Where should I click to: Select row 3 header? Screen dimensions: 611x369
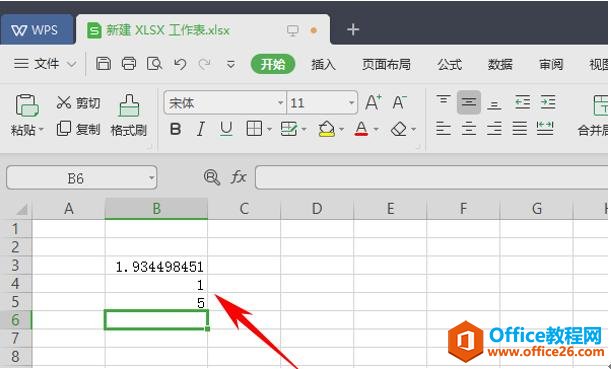pyautogui.click(x=16, y=265)
